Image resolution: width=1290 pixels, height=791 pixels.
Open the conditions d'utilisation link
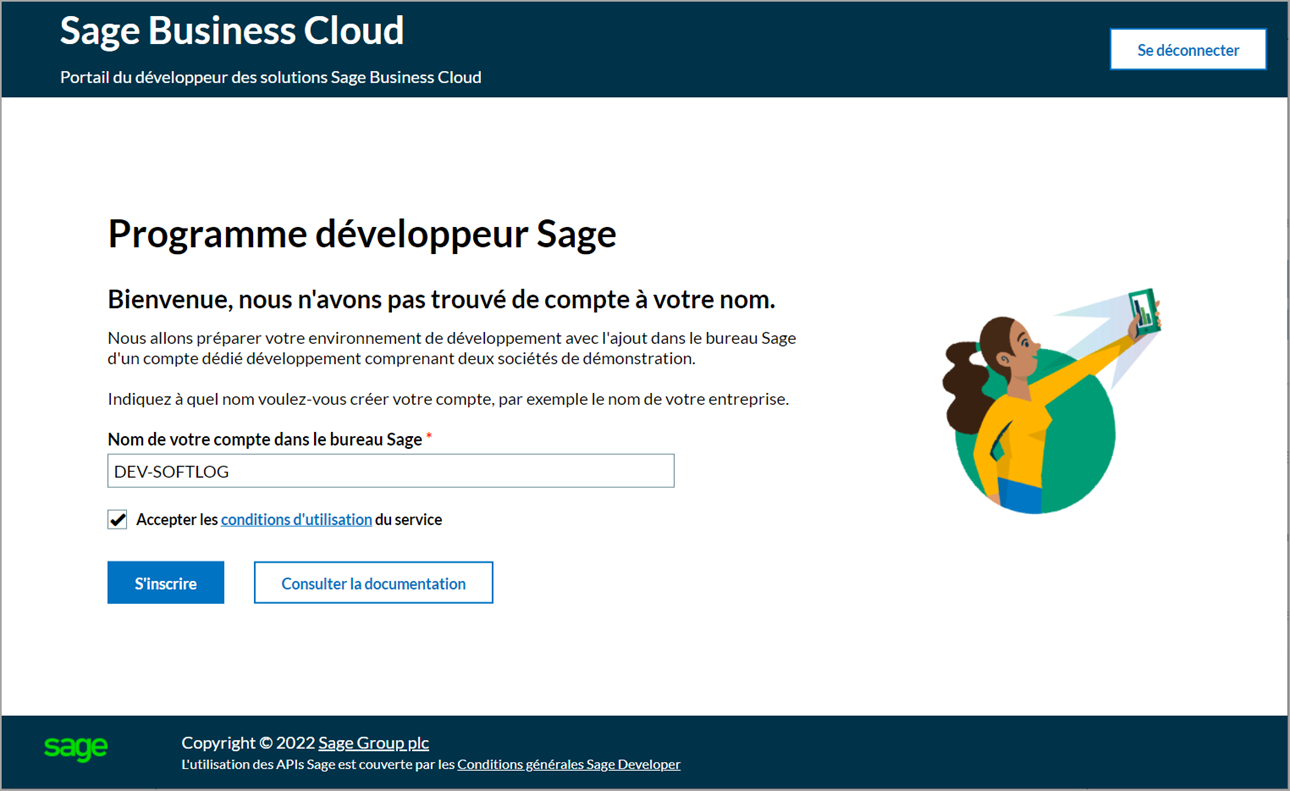click(x=296, y=520)
